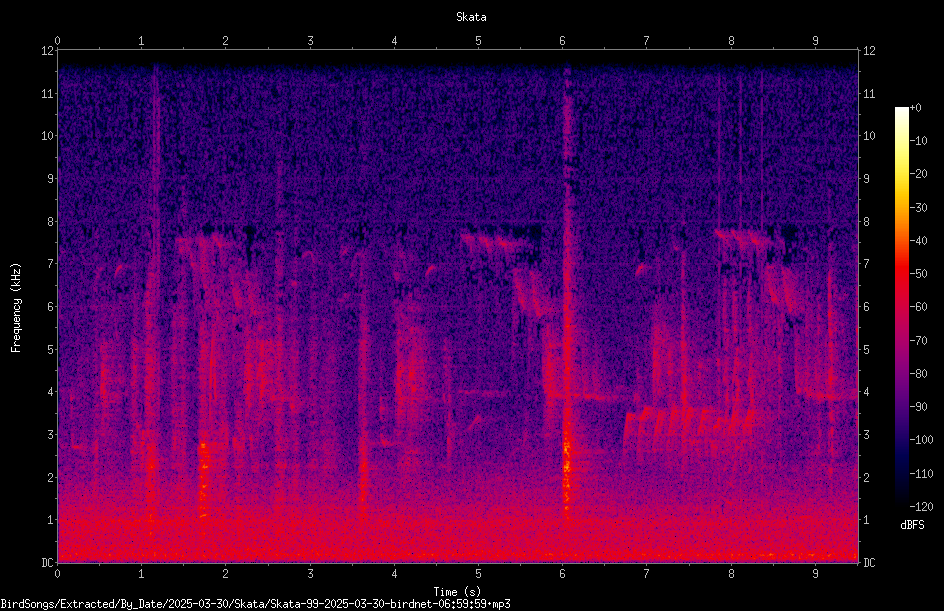Click the "8" tick on the right frequency axis
944x611 pixels.
(x=866, y=222)
